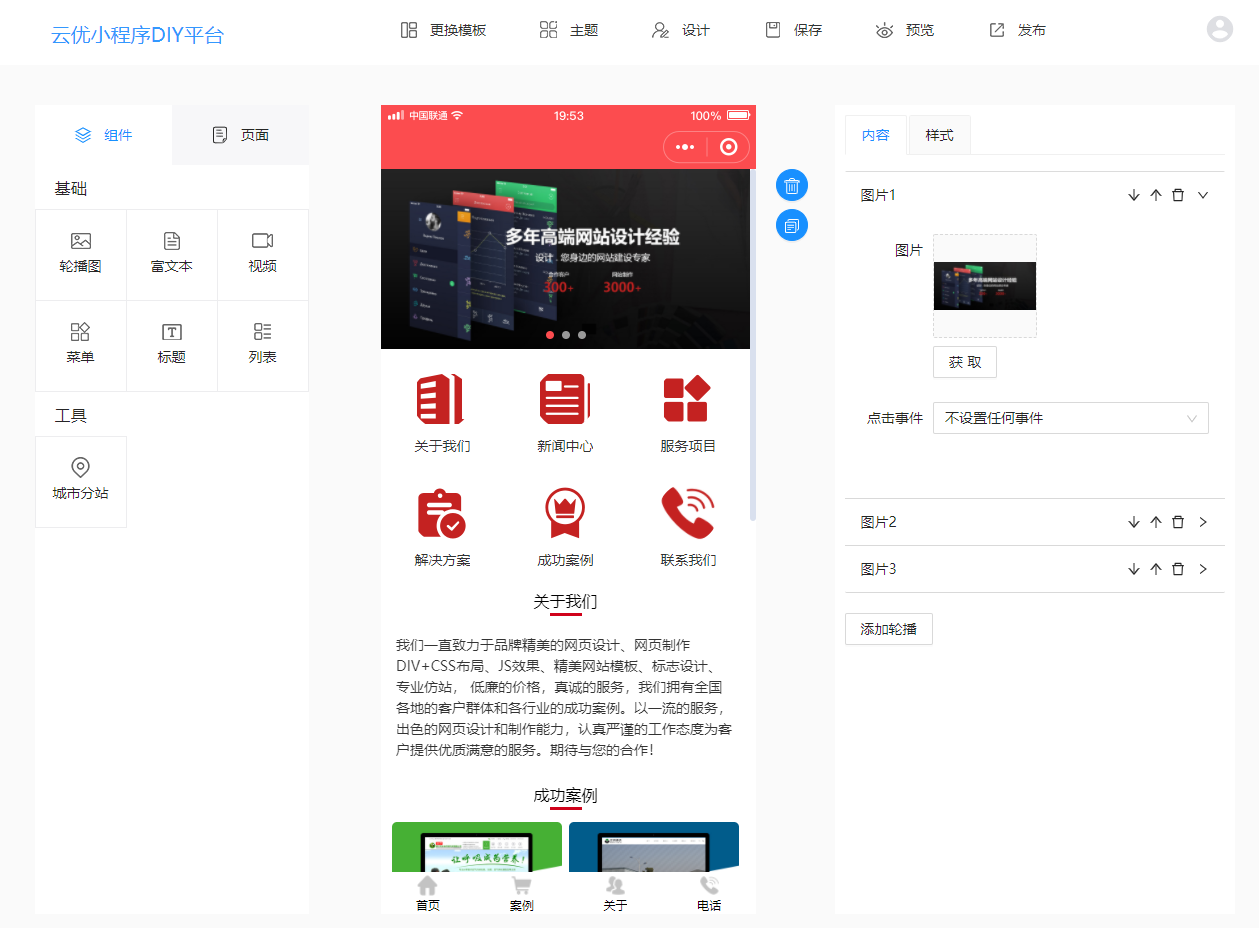This screenshot has width=1259, height=928.
Task: Click the blue case thumbnail
Action: [654, 846]
